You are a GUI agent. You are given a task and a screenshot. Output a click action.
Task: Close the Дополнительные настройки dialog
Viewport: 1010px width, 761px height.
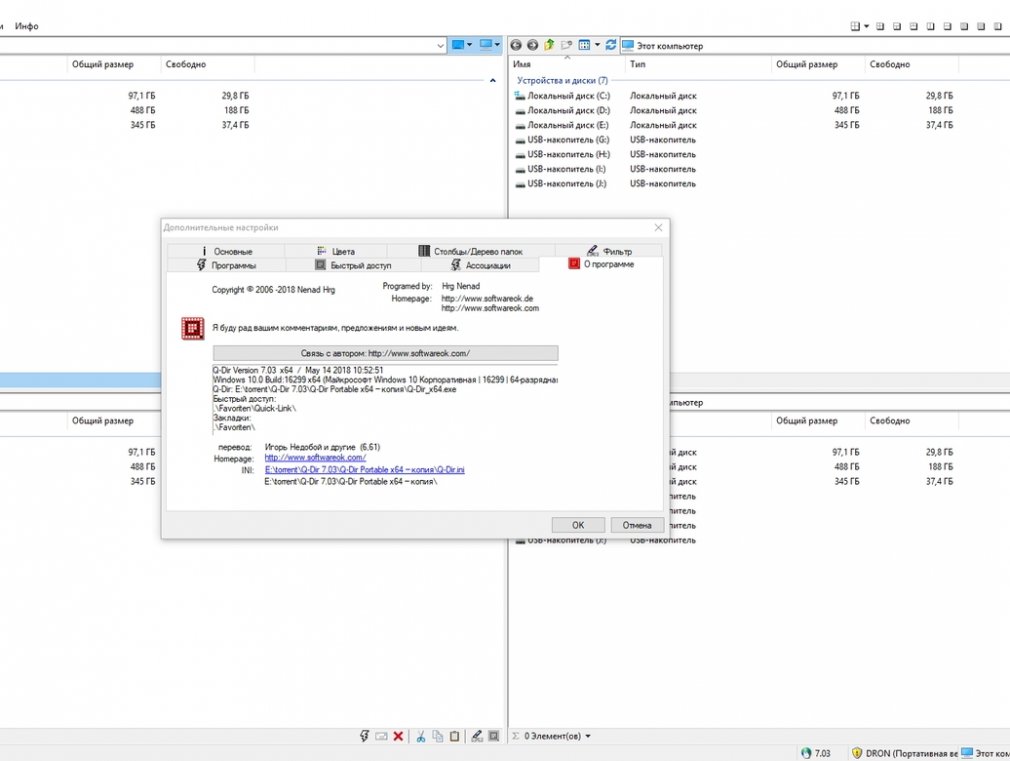[x=658, y=227]
